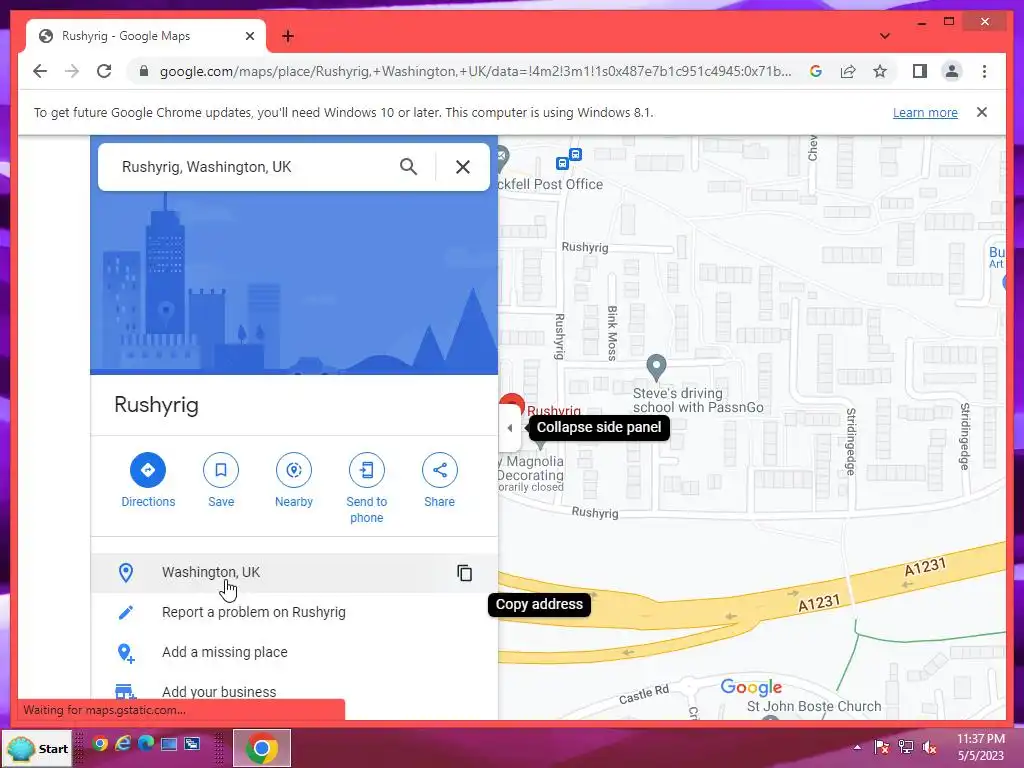
Task: Open the Action Center flag tray icon
Action: coord(882,746)
